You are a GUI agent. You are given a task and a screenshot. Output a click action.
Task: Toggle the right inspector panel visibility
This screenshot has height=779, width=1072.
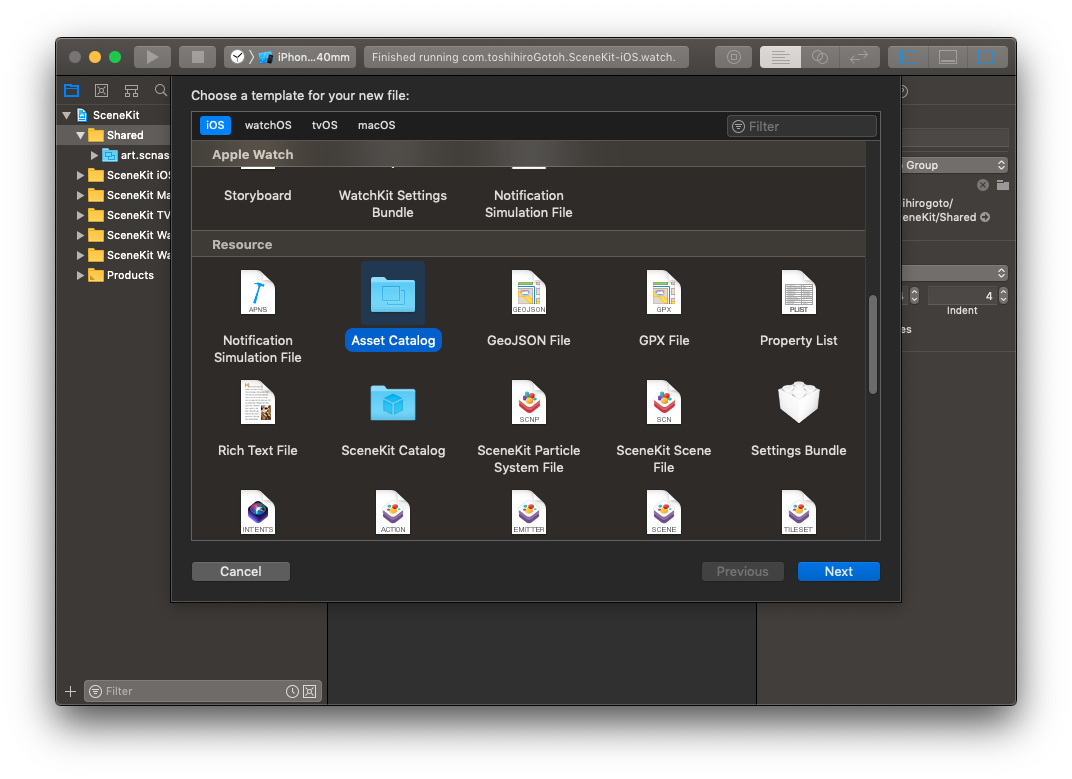pyautogui.click(x=988, y=57)
